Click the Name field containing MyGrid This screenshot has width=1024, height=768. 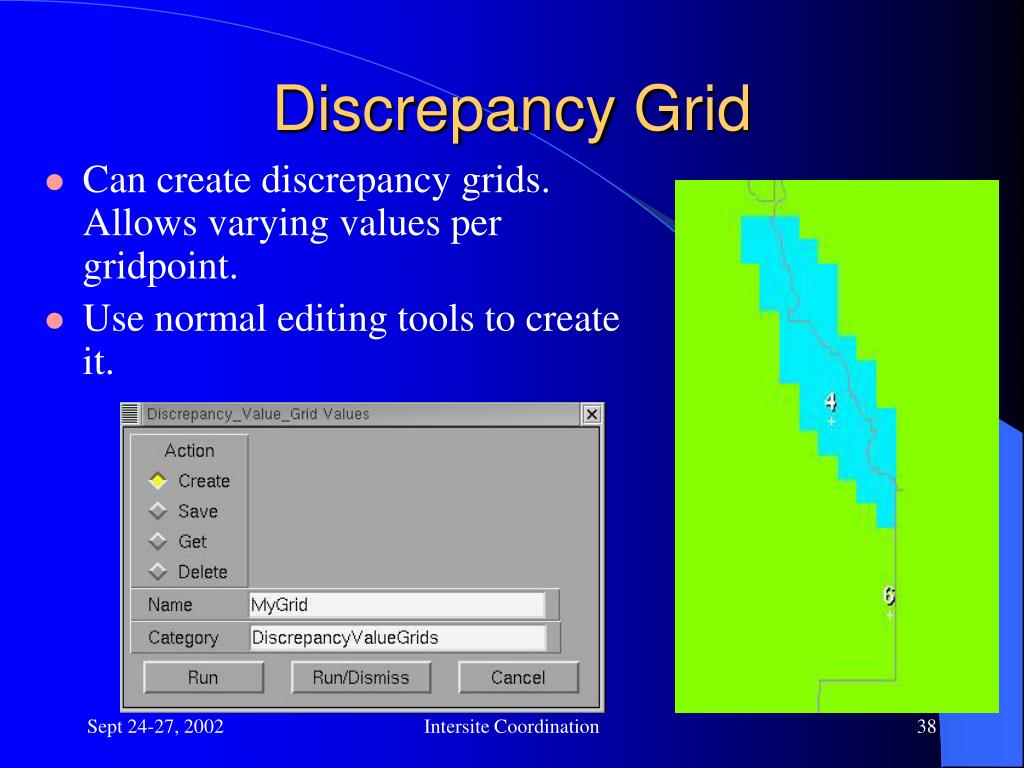[397, 605]
